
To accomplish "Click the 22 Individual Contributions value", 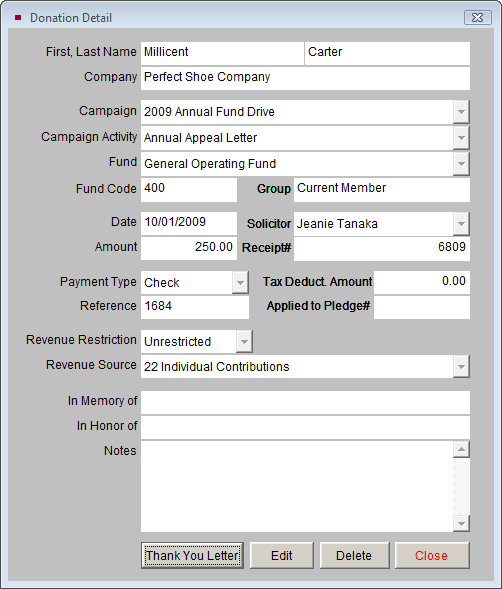I will point(217,367).
